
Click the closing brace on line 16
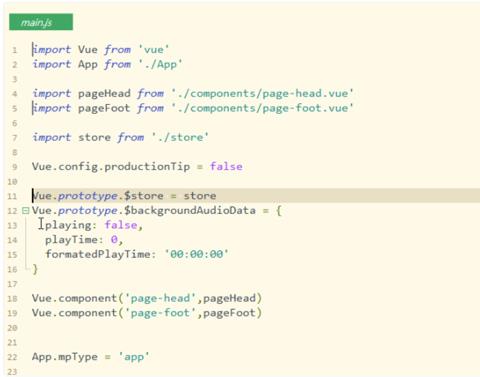[x=35, y=269]
